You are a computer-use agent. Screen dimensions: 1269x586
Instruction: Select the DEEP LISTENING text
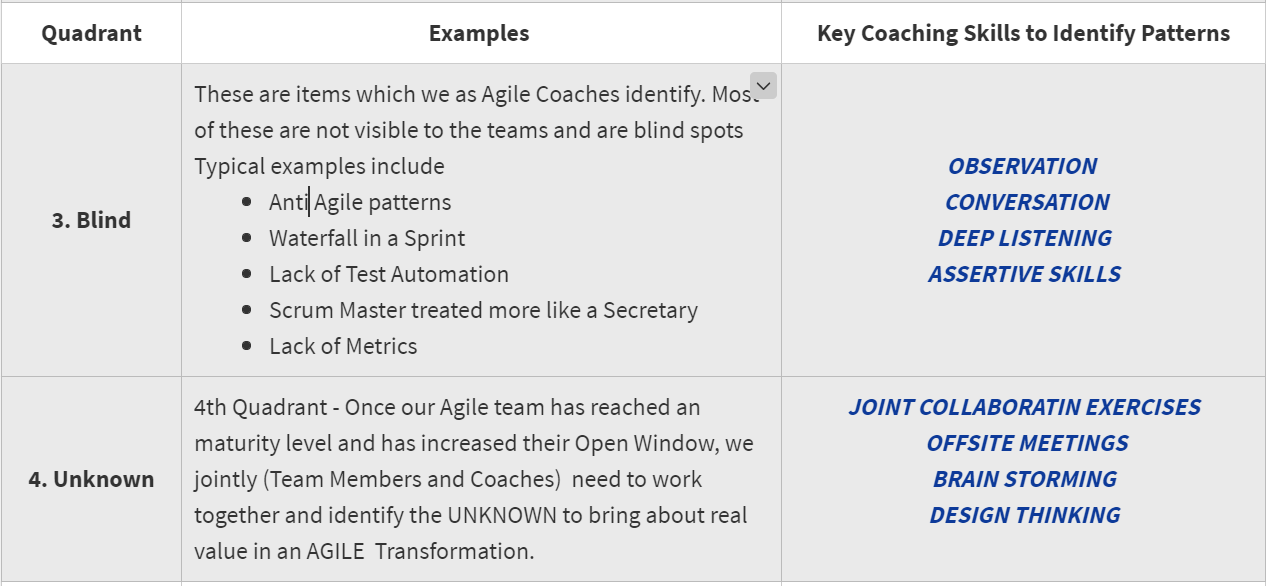1024,238
